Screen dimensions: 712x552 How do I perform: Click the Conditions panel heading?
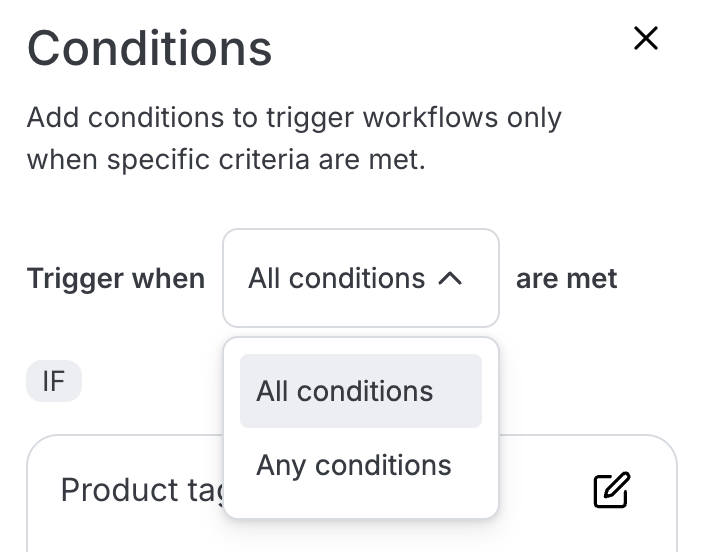[x=149, y=48]
